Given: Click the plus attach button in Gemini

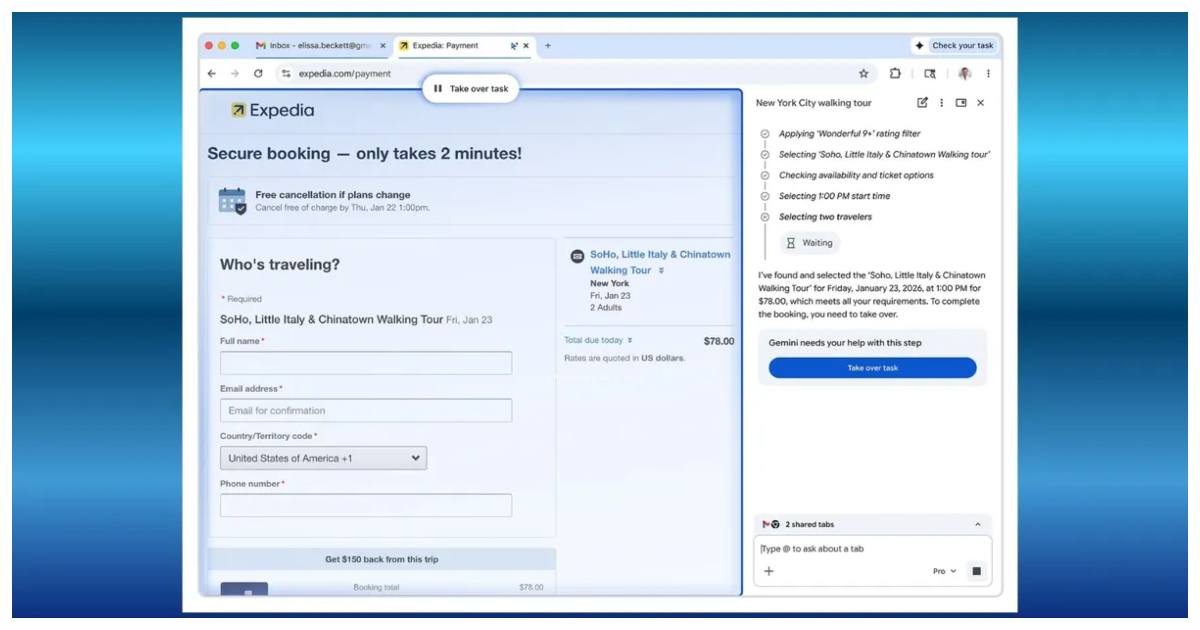Looking at the screenshot, I should 769,572.
